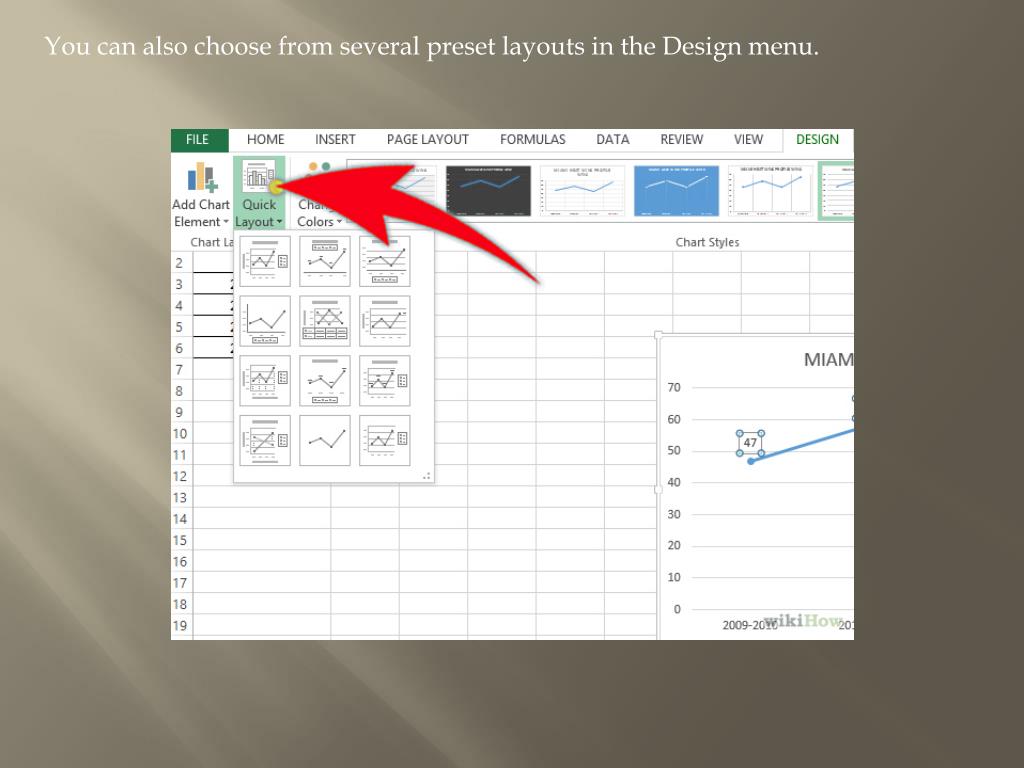
Task: Click the MIAMI chart title
Action: click(829, 359)
